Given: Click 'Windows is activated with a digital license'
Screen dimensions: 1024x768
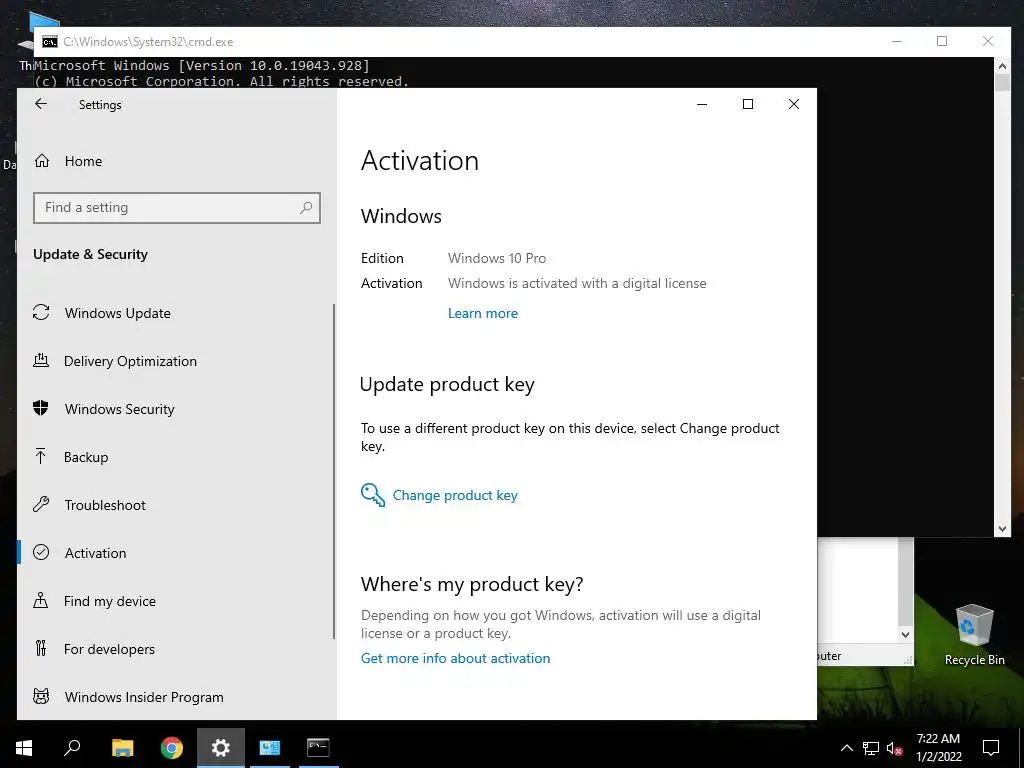Looking at the screenshot, I should click(x=577, y=283).
